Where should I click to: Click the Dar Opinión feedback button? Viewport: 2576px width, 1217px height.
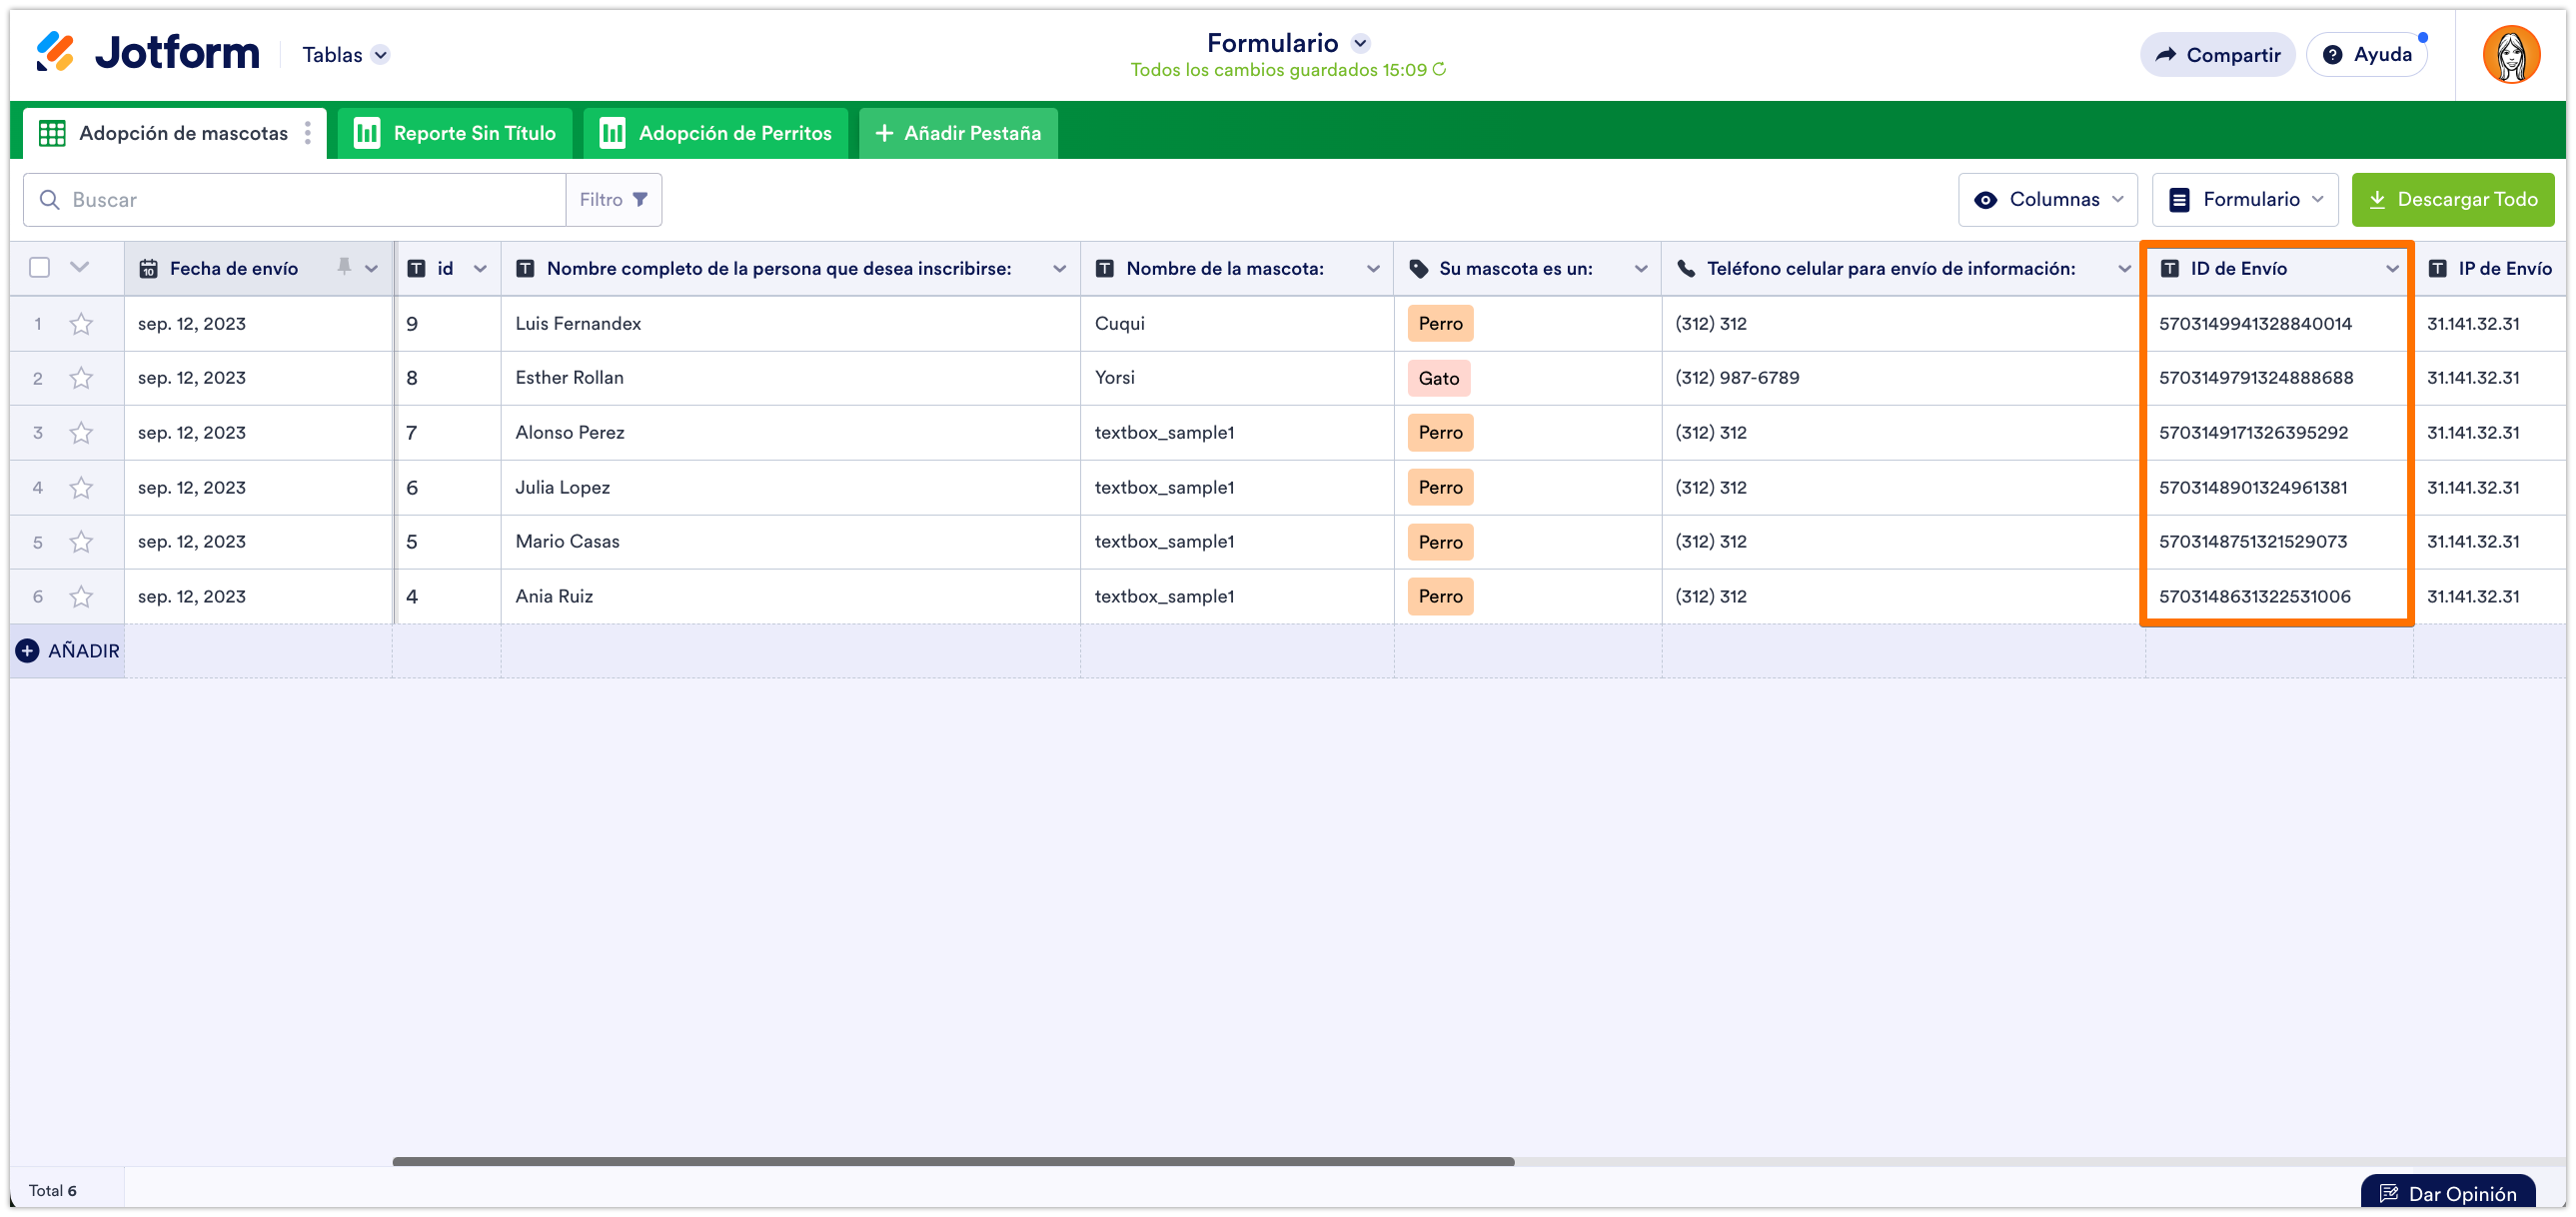(x=2448, y=1193)
